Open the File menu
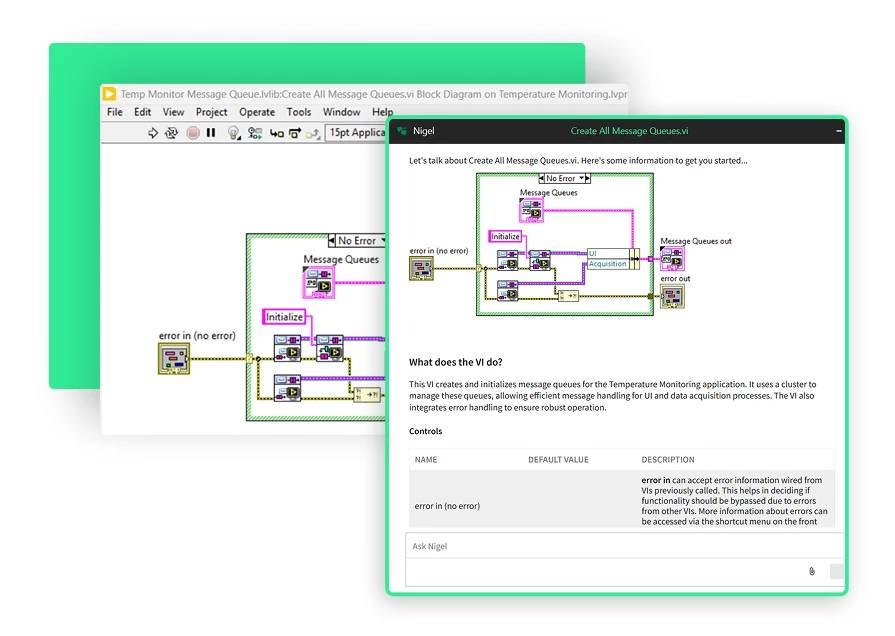 [x=115, y=112]
